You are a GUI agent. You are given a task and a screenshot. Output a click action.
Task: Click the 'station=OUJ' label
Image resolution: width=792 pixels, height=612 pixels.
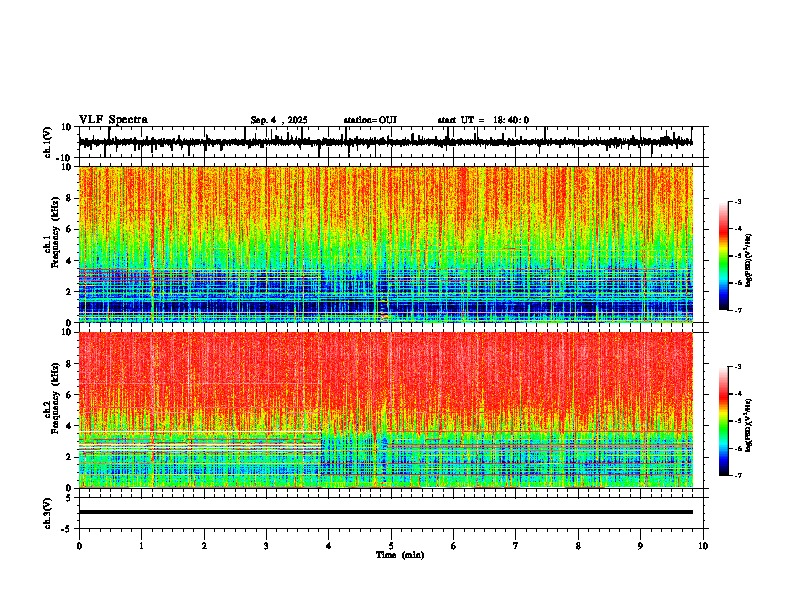tap(370, 120)
